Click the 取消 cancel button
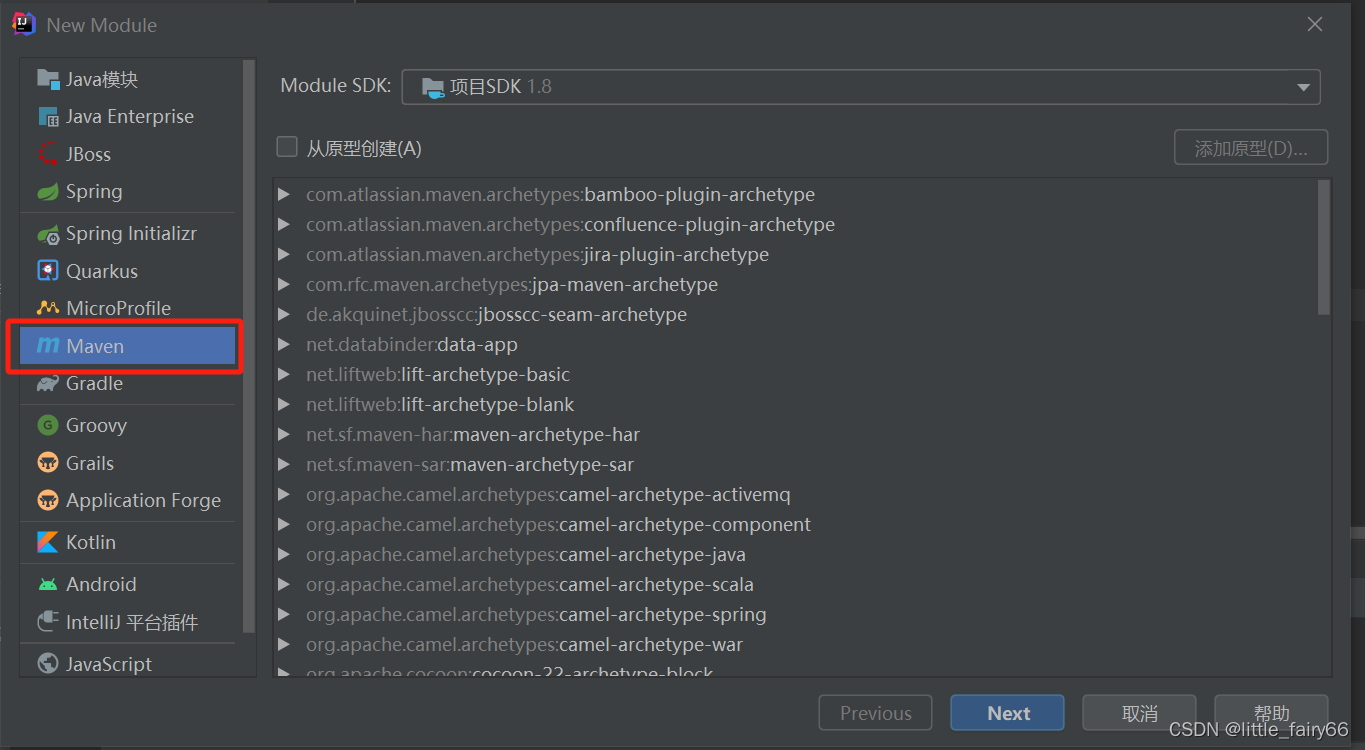1365x750 pixels. click(x=1139, y=713)
